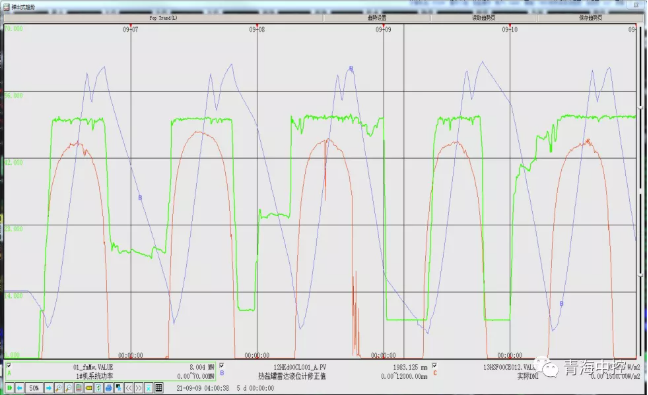Viewport: 648px width, 395px height.
Task: Click the blue right arrow pan button
Action: [49, 388]
